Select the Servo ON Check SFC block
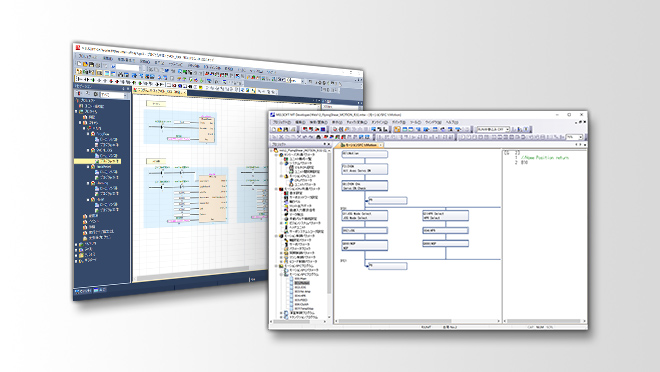This screenshot has height=372, width=660. point(365,186)
